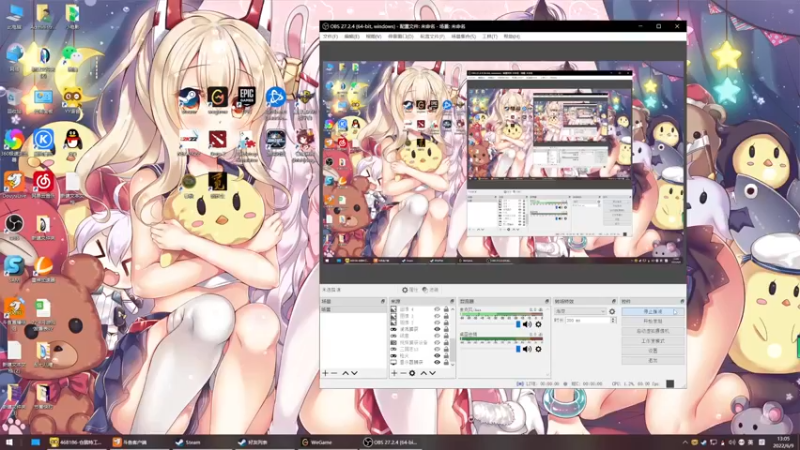Toggle visibility of 场景 source row
Image resolution: width=800 pixels, height=450 pixels.
pos(437,336)
